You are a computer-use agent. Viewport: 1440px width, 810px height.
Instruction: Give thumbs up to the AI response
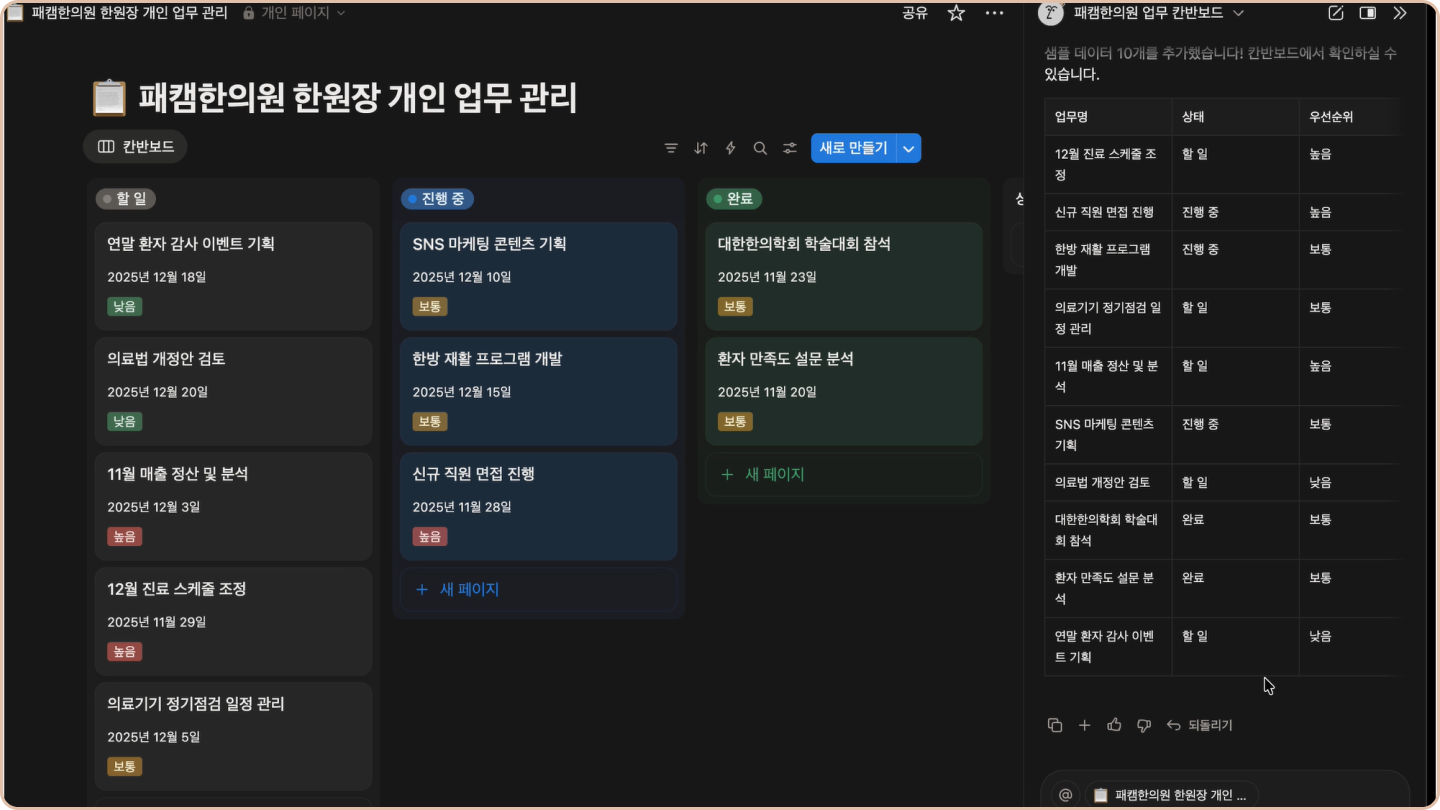coord(1114,725)
